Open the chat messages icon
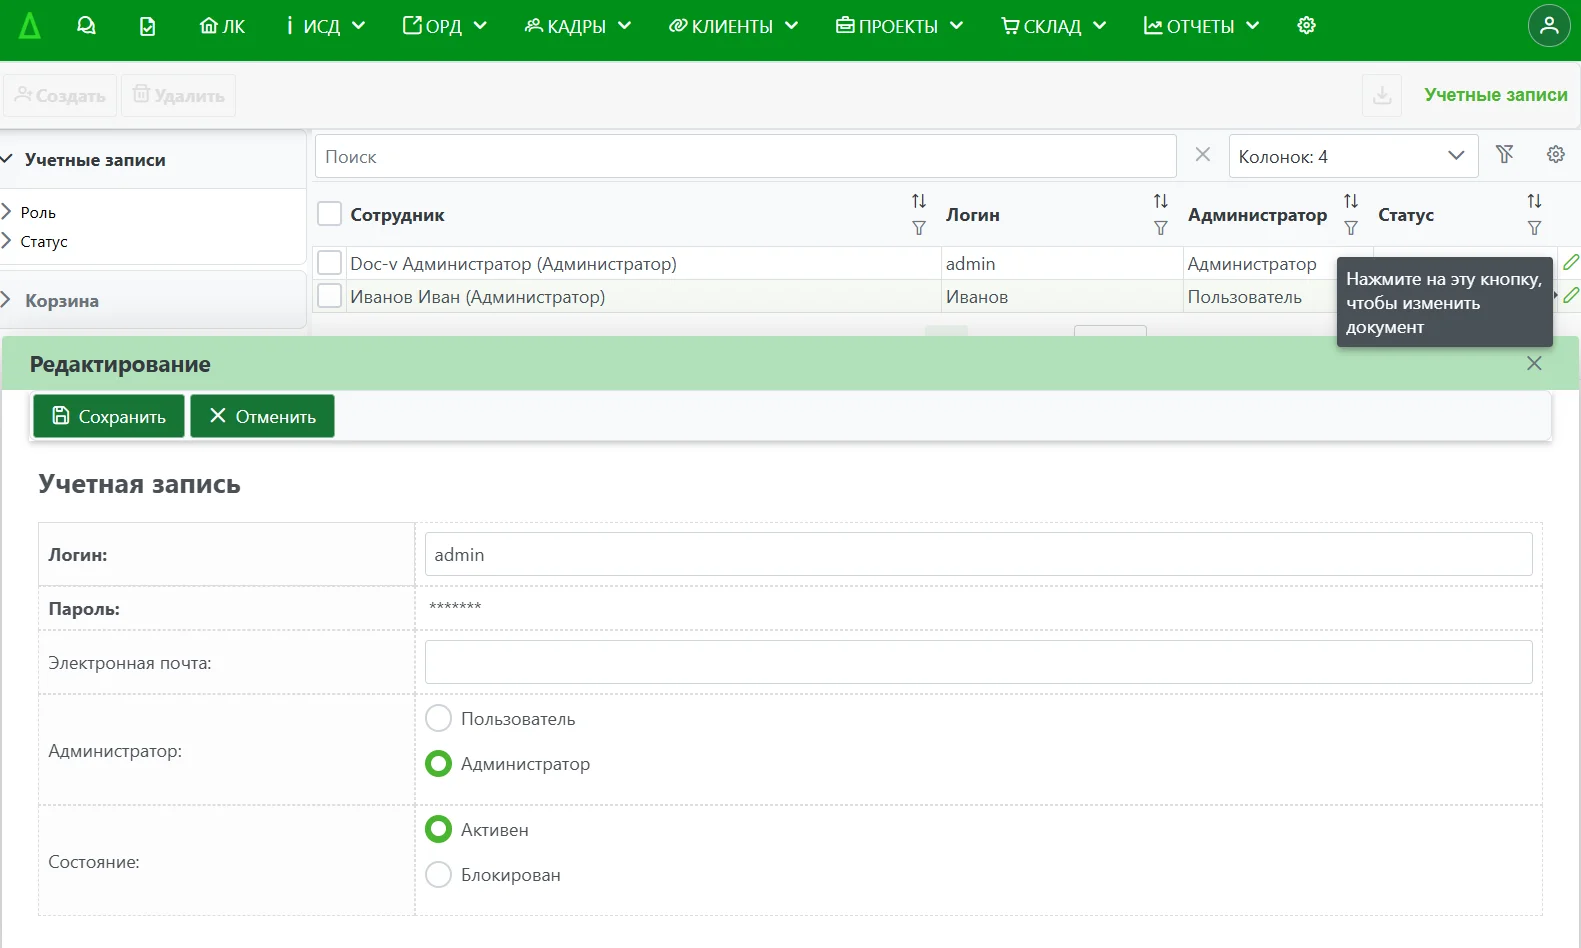1581x948 pixels. point(86,26)
